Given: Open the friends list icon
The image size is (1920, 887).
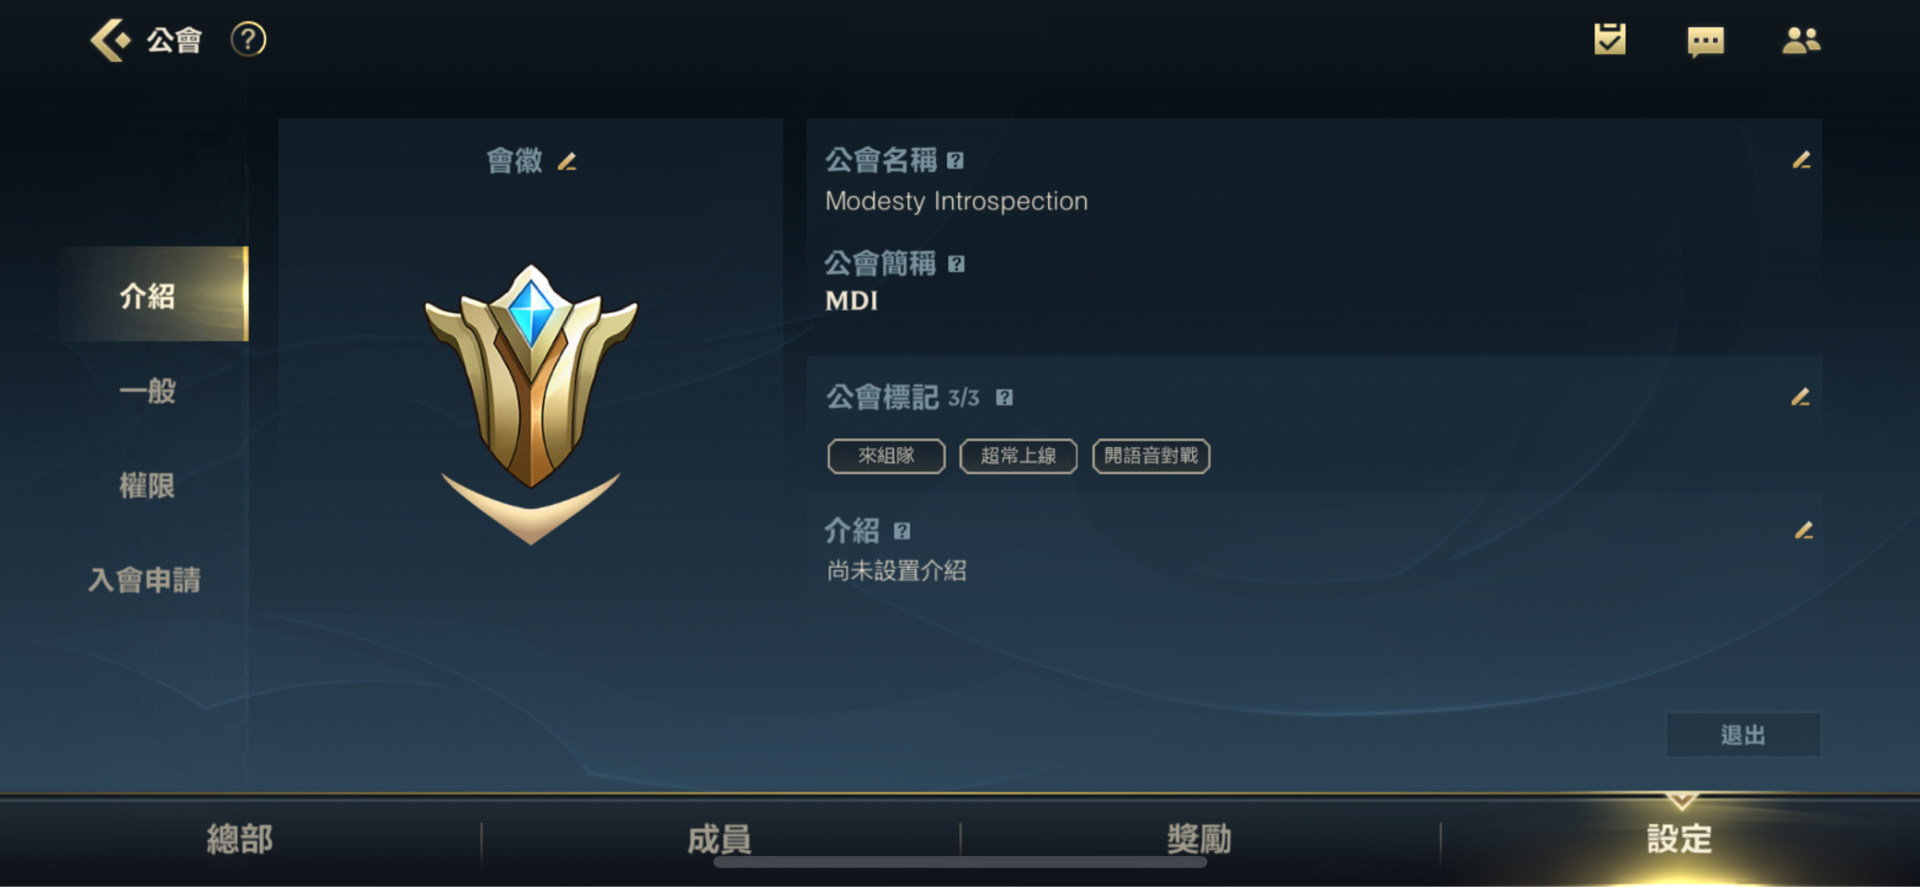Looking at the screenshot, I should tap(1801, 40).
